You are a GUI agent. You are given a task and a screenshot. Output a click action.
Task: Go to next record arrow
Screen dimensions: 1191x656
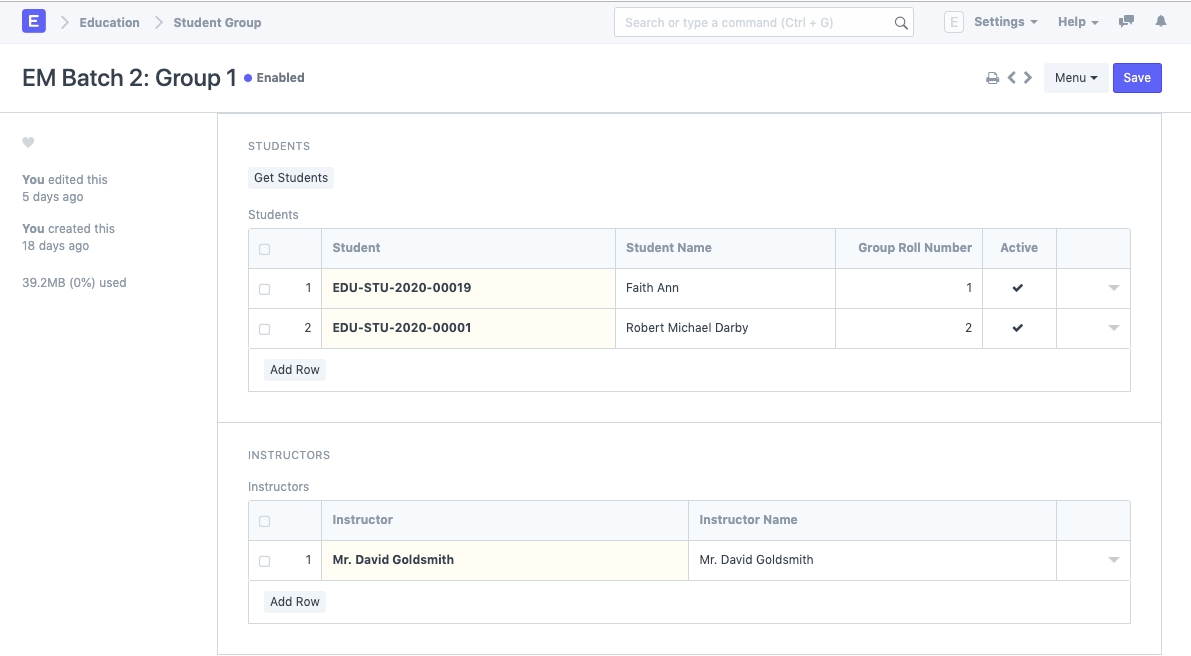pos(1028,78)
